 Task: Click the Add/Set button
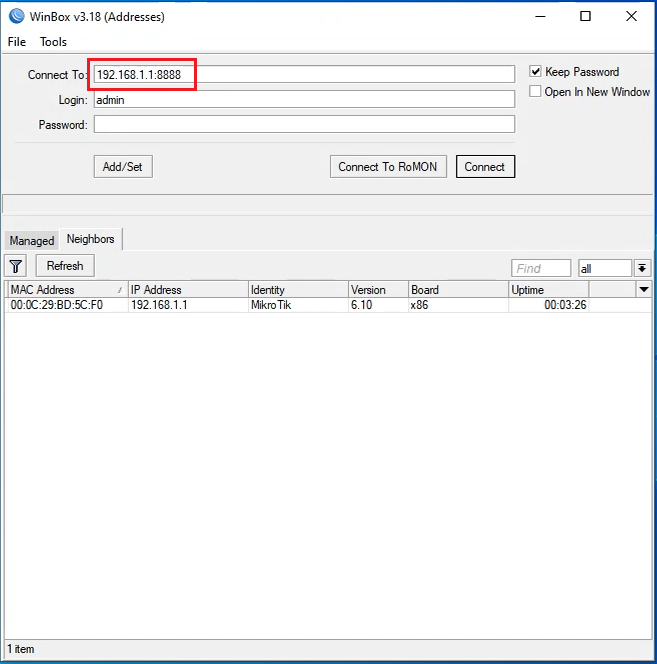point(123,166)
